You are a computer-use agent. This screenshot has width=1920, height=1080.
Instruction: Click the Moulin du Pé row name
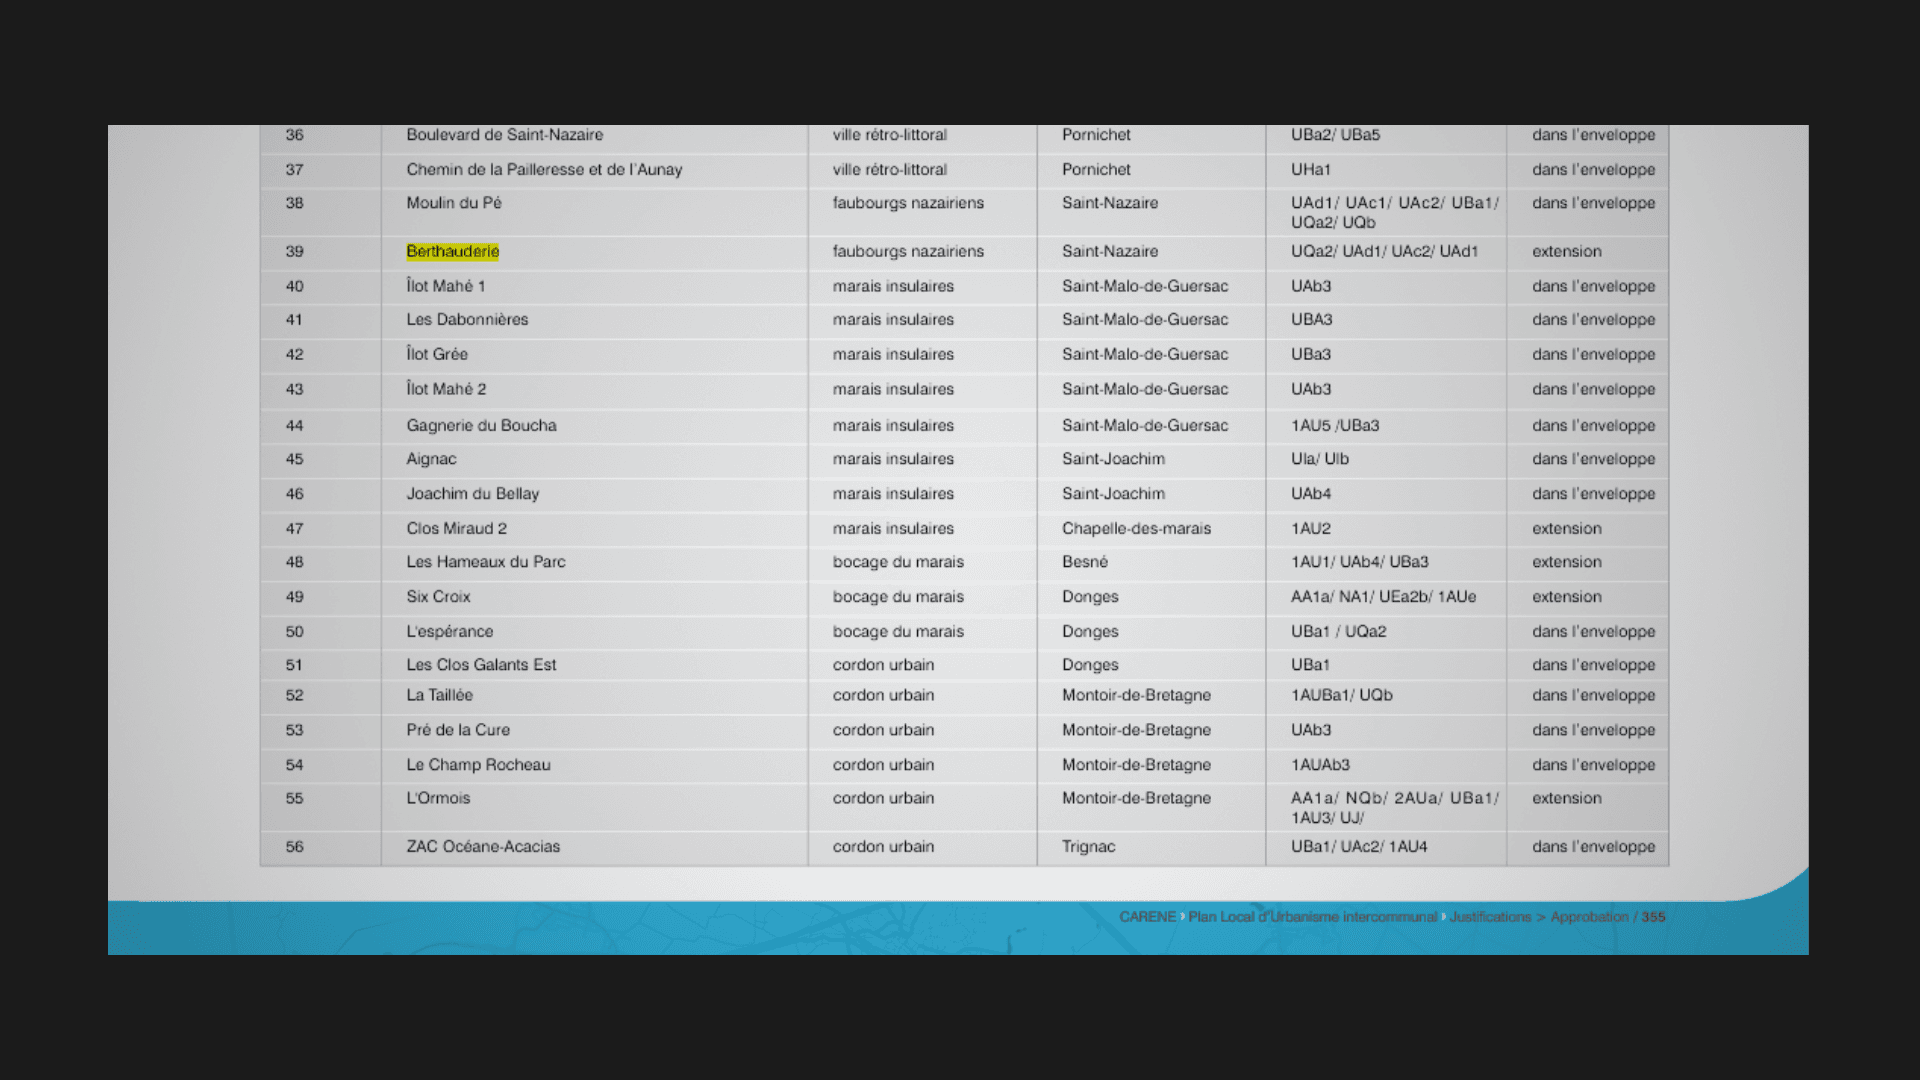tap(454, 203)
